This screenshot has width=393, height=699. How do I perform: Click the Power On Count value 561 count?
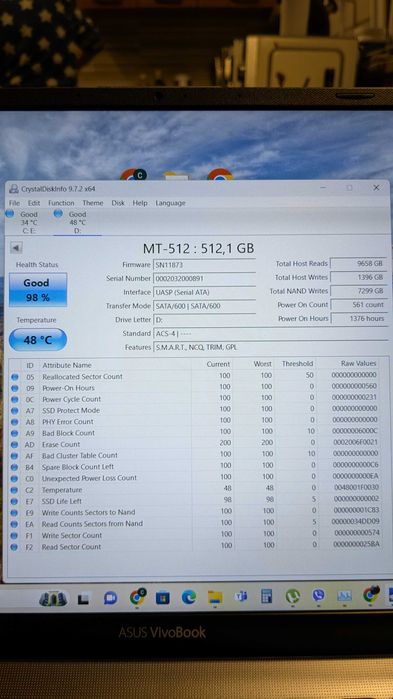358,305
